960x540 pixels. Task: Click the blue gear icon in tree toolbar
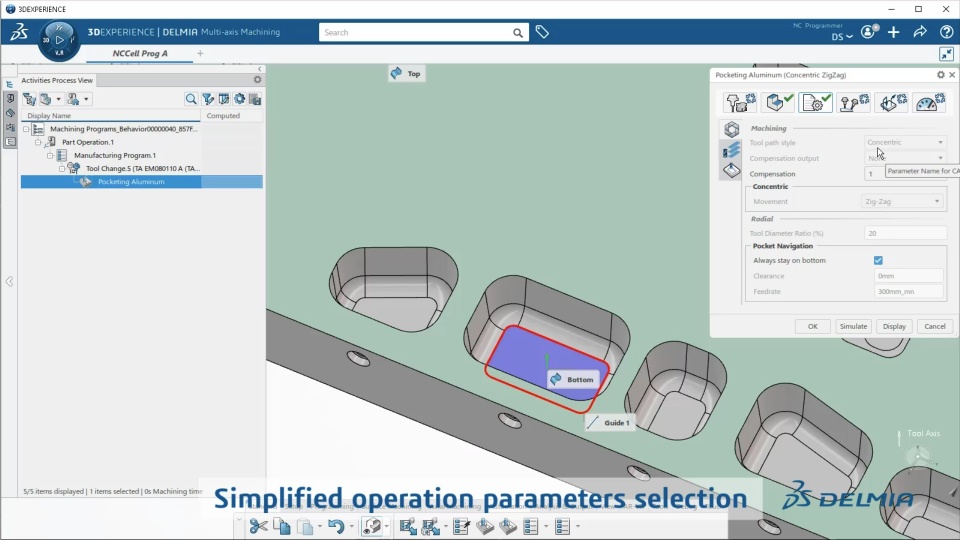click(x=239, y=99)
